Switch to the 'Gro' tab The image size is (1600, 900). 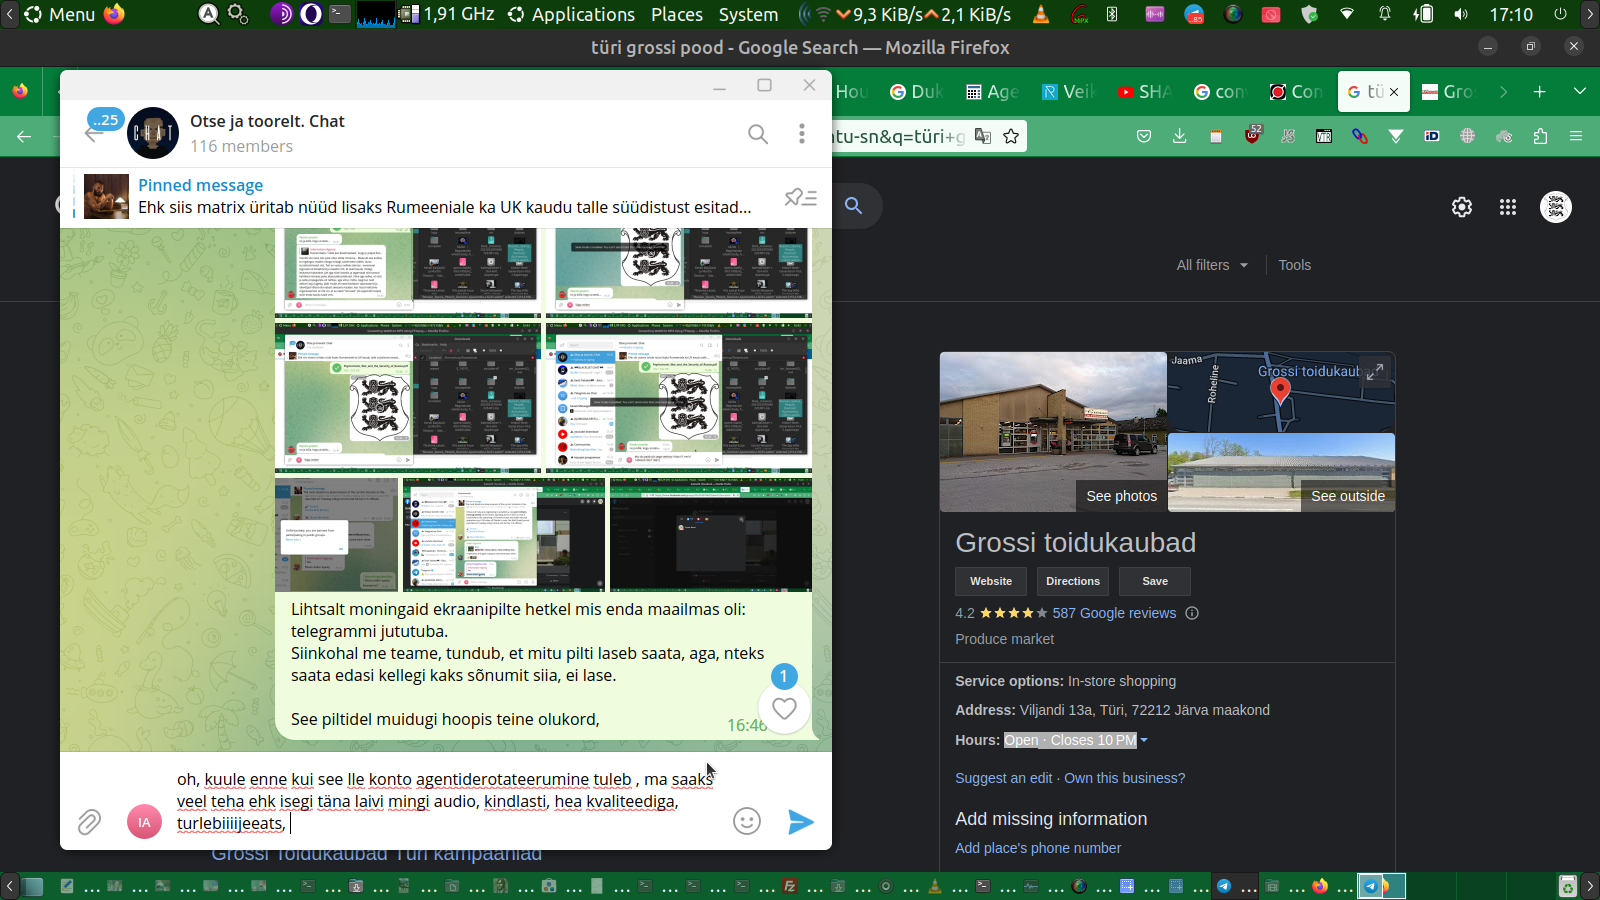tap(1448, 92)
